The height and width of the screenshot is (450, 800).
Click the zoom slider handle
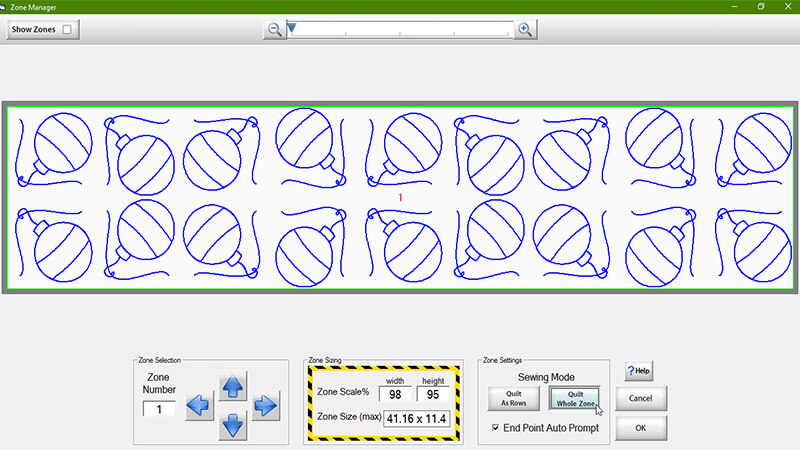click(291, 29)
